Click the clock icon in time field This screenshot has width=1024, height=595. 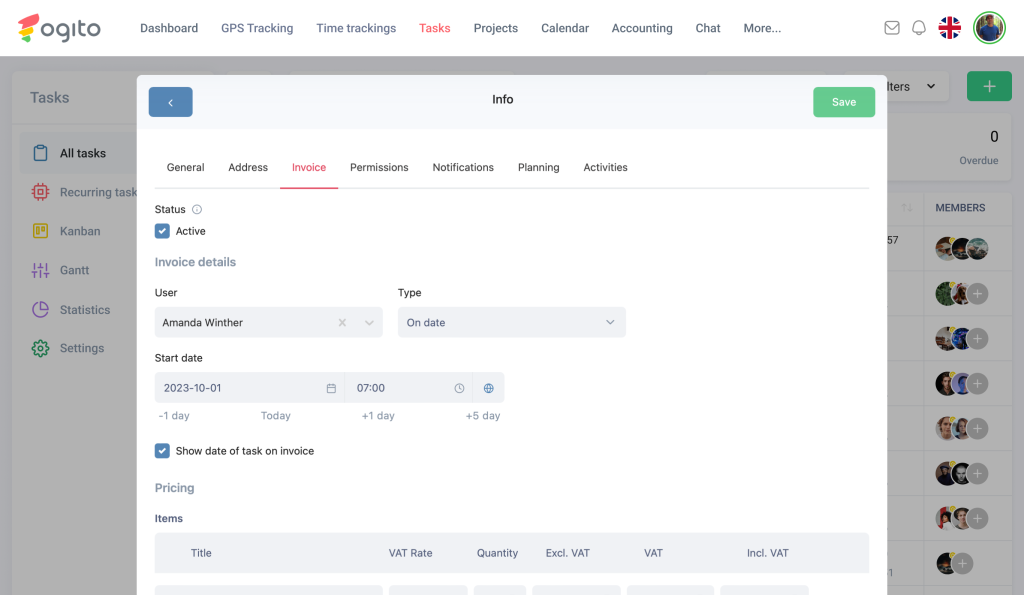tap(459, 388)
